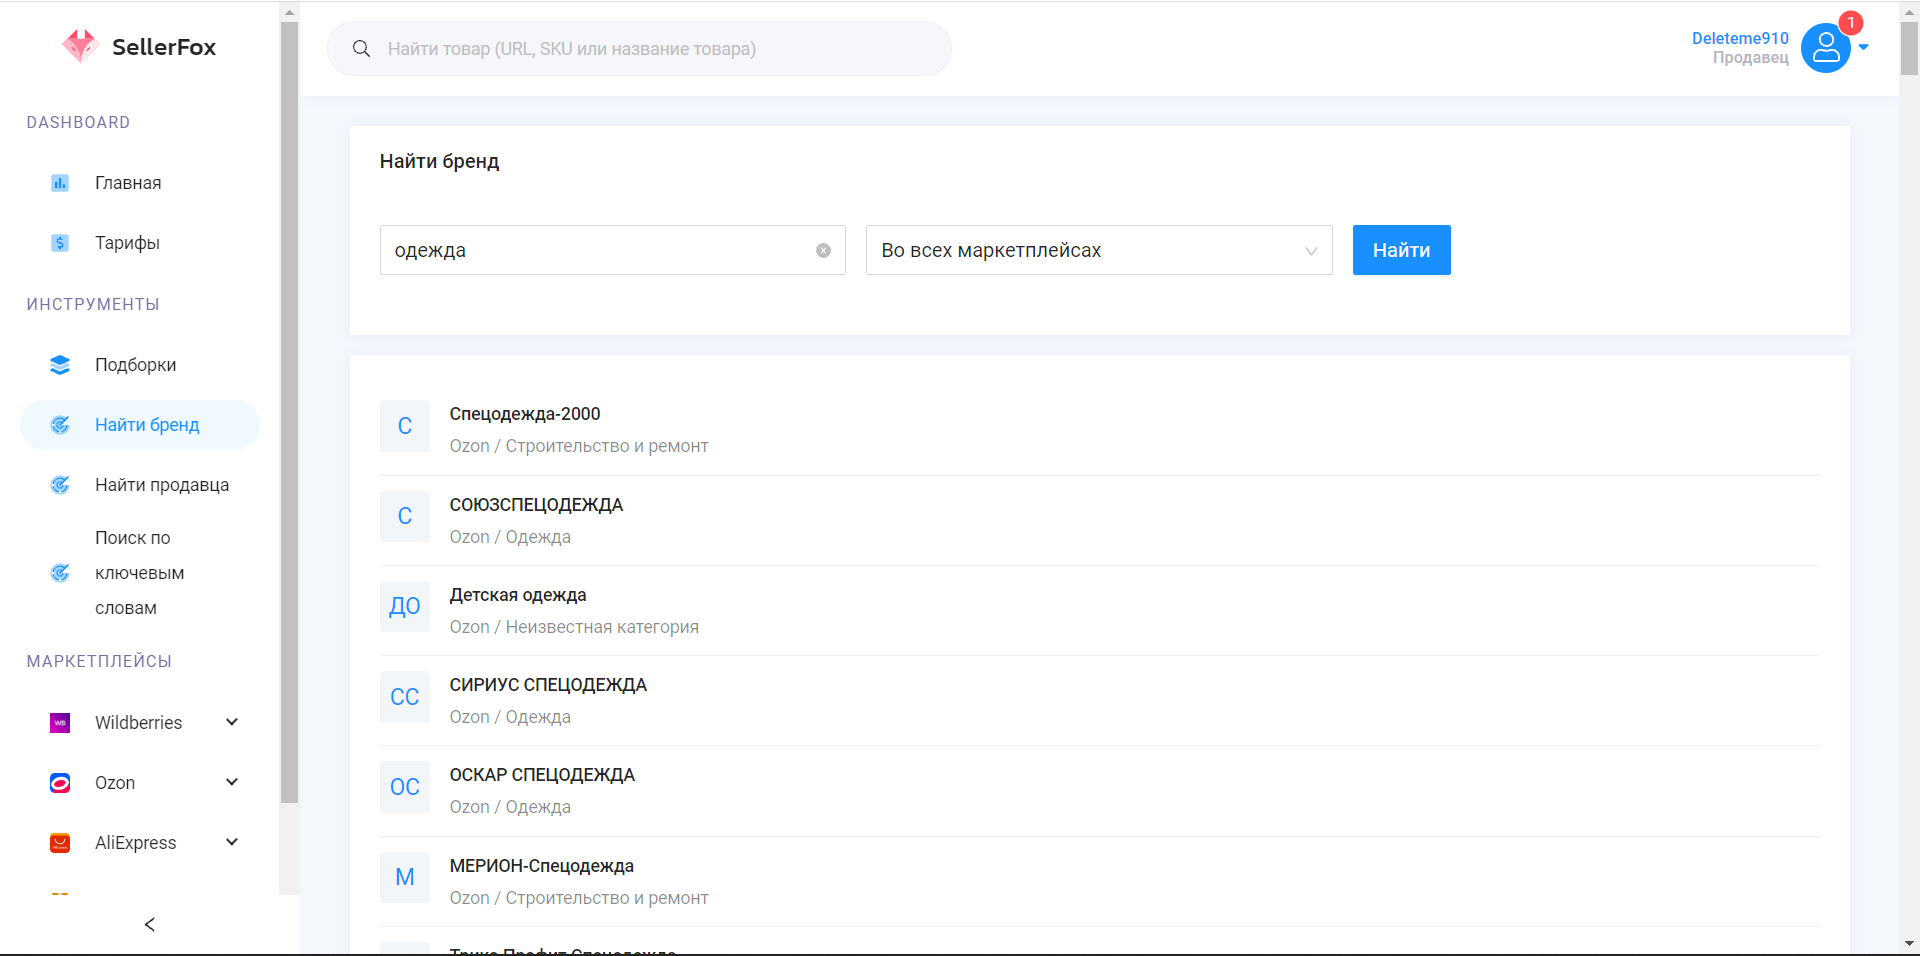Click the C avatar for СОЮЗСПЕЦОДЕЖДА
The width and height of the screenshot is (1920, 956).
405,516
